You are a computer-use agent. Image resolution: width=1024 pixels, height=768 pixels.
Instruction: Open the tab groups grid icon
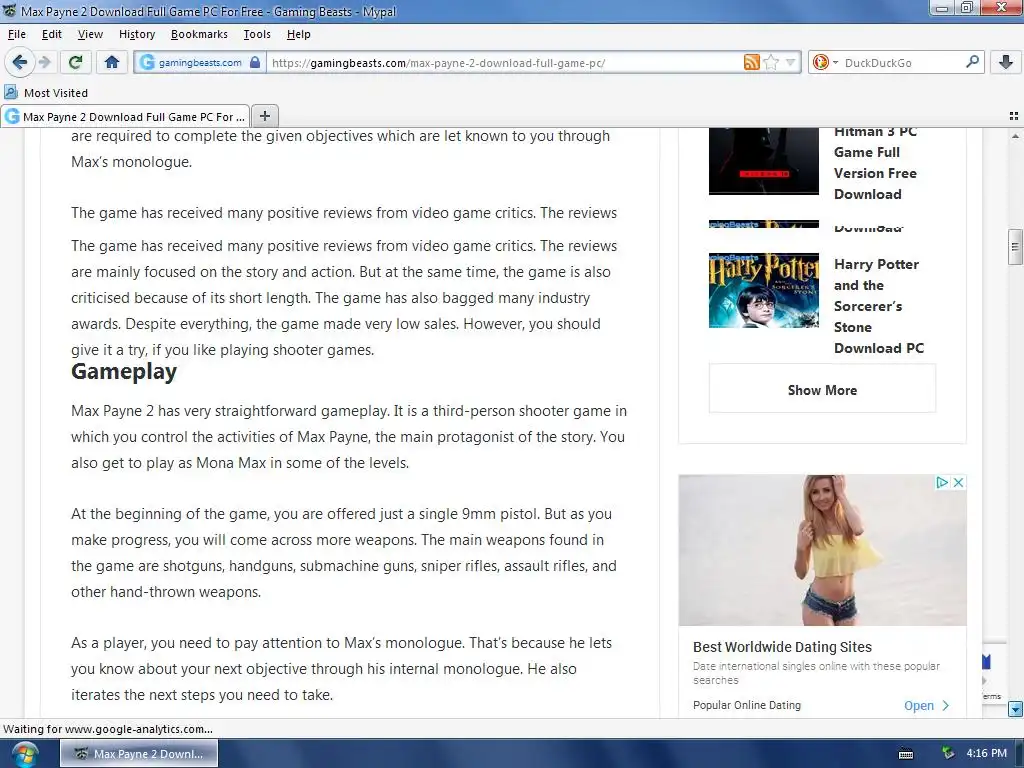coord(1014,116)
